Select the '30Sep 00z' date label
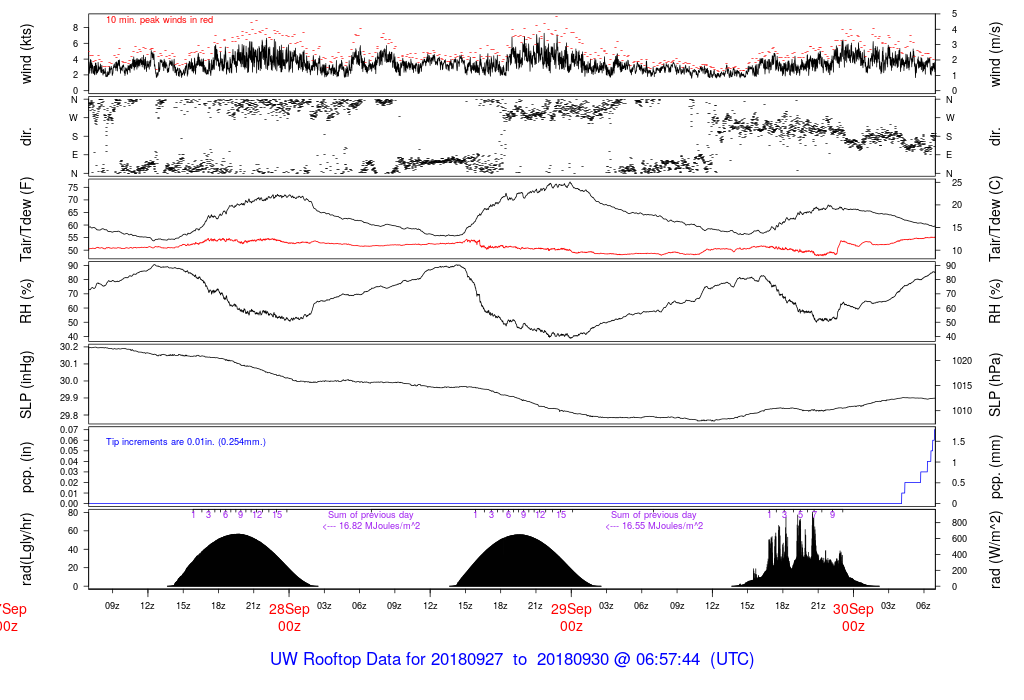The height and width of the screenshot is (700, 1024). point(854,618)
